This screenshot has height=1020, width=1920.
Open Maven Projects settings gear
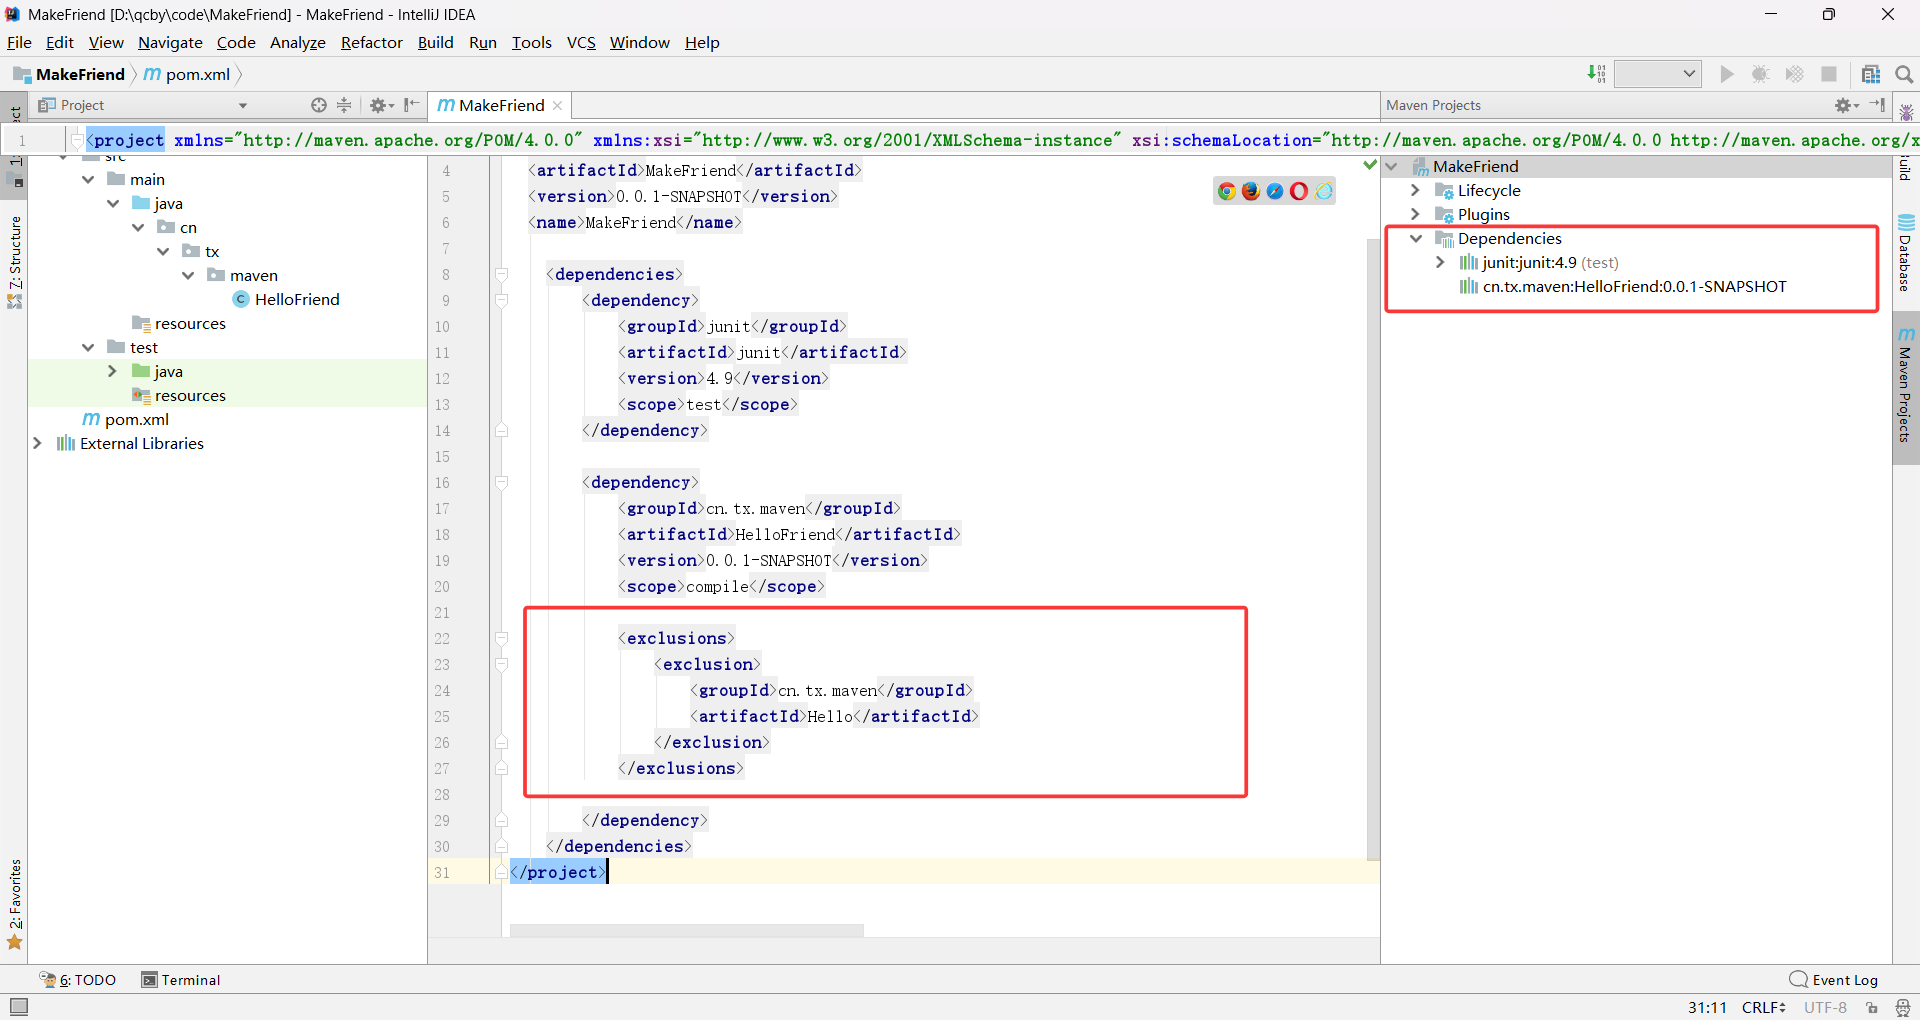pyautogui.click(x=1846, y=105)
